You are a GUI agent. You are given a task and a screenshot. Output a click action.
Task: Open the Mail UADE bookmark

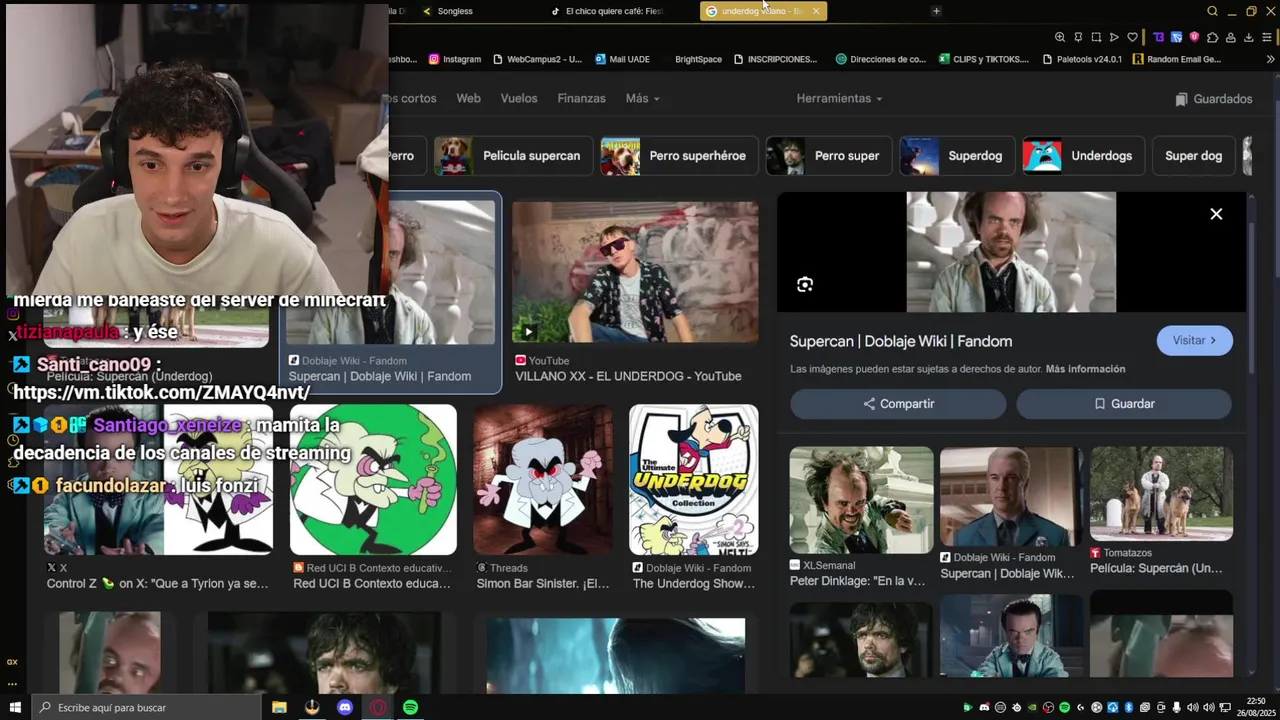pos(622,59)
